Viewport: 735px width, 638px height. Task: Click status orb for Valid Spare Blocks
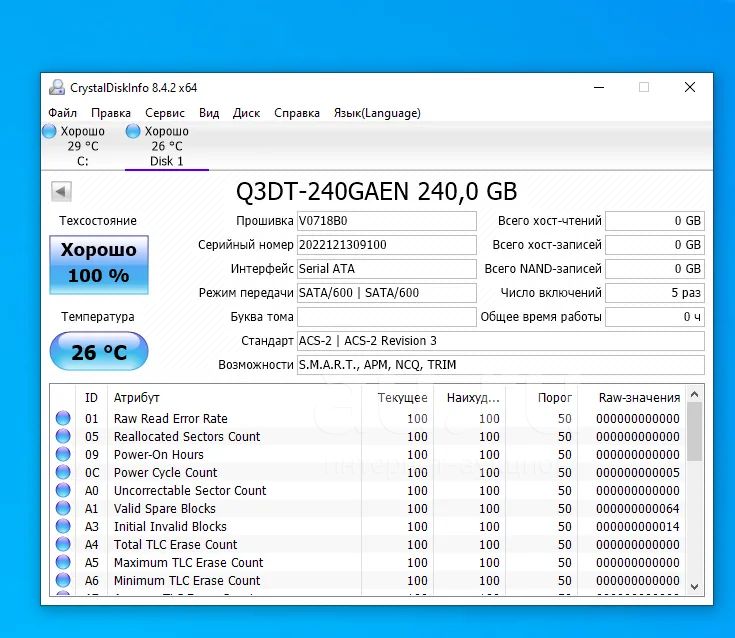click(x=63, y=508)
